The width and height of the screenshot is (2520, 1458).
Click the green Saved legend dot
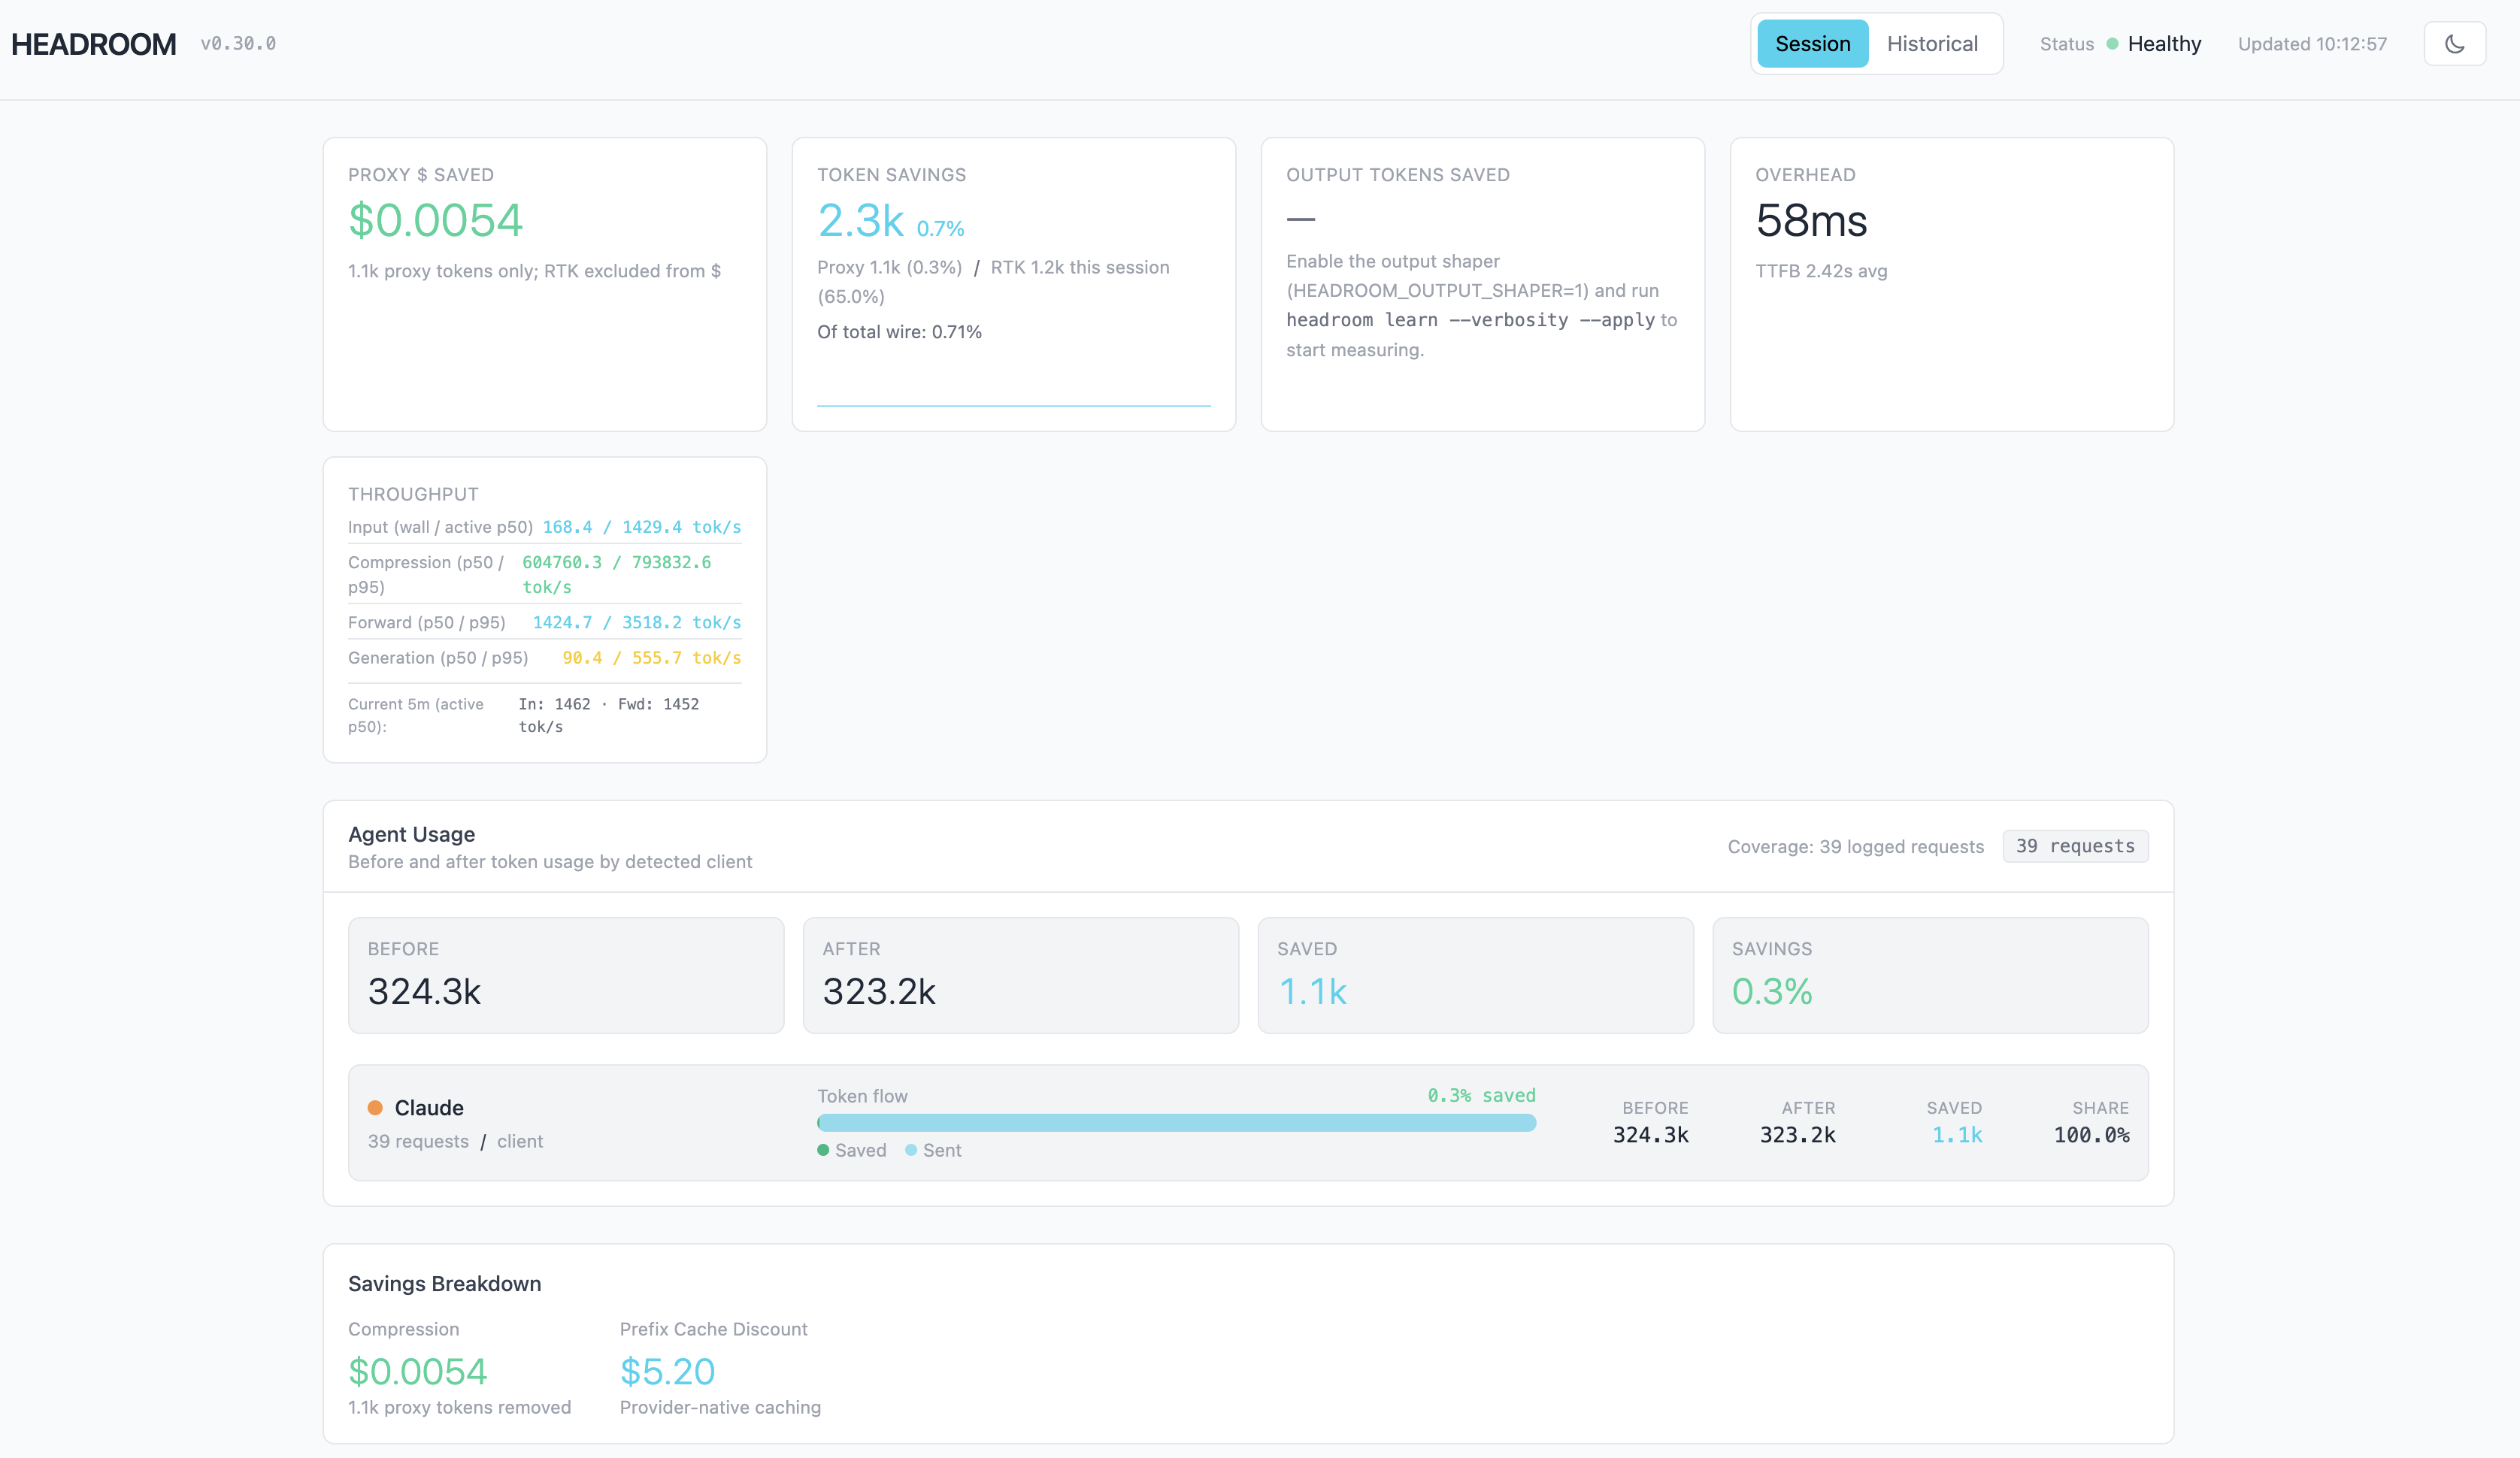tap(823, 1150)
